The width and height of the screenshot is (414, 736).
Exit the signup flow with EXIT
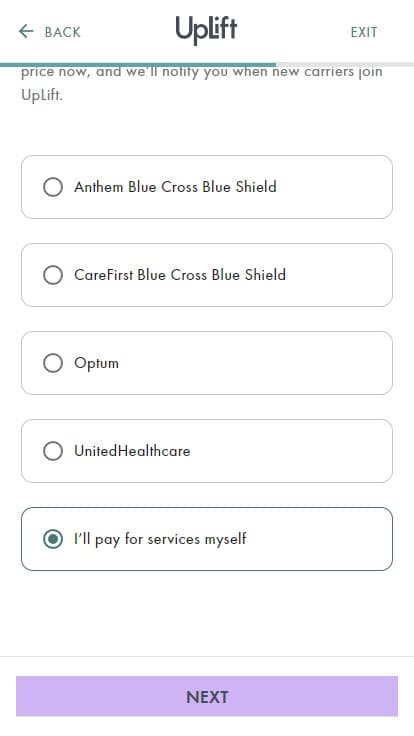(x=364, y=32)
